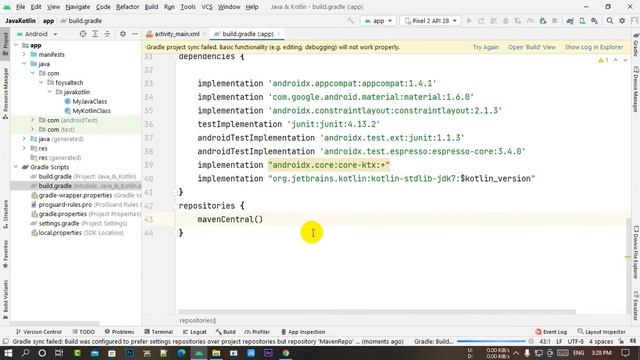Open the Event Log tool window
640x360 pixels.
pyautogui.click(x=551, y=332)
